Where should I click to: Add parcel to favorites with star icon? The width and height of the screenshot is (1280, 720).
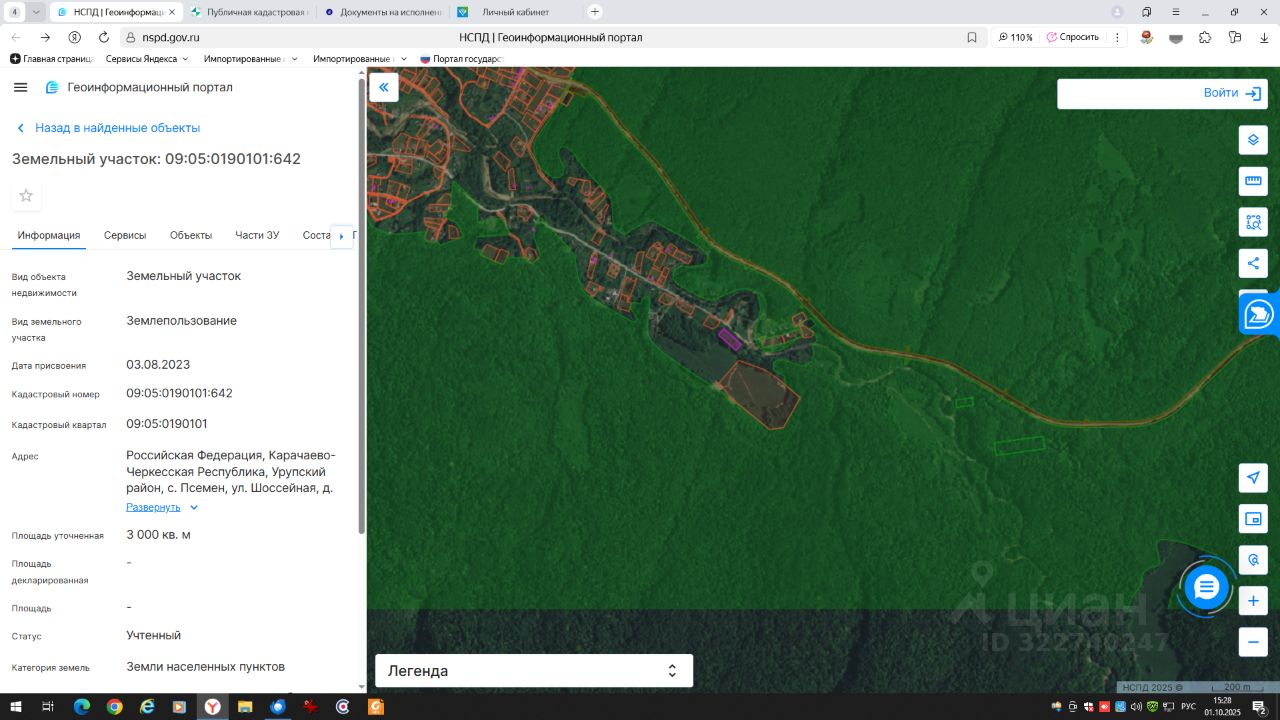[x=26, y=196]
